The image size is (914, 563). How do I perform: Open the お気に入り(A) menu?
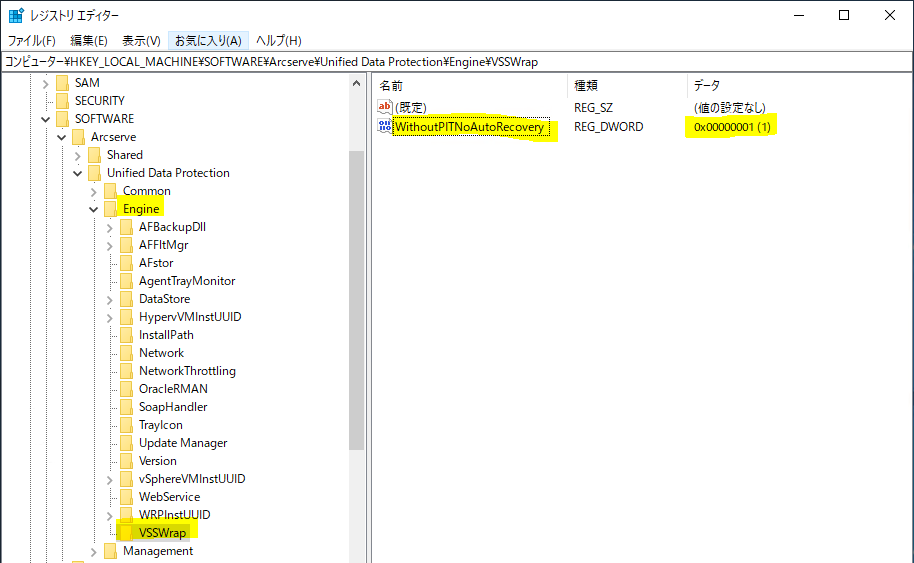point(208,41)
